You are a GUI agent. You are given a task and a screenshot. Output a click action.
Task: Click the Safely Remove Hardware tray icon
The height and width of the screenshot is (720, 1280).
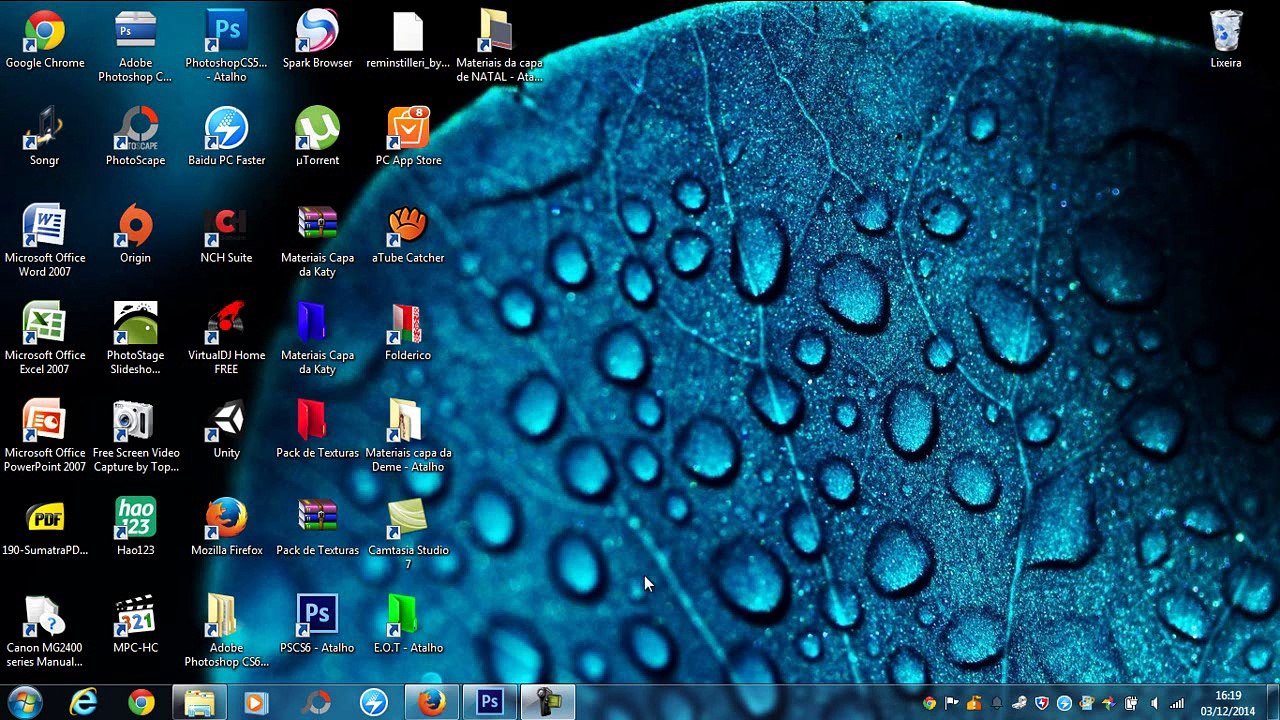pos(1019,703)
